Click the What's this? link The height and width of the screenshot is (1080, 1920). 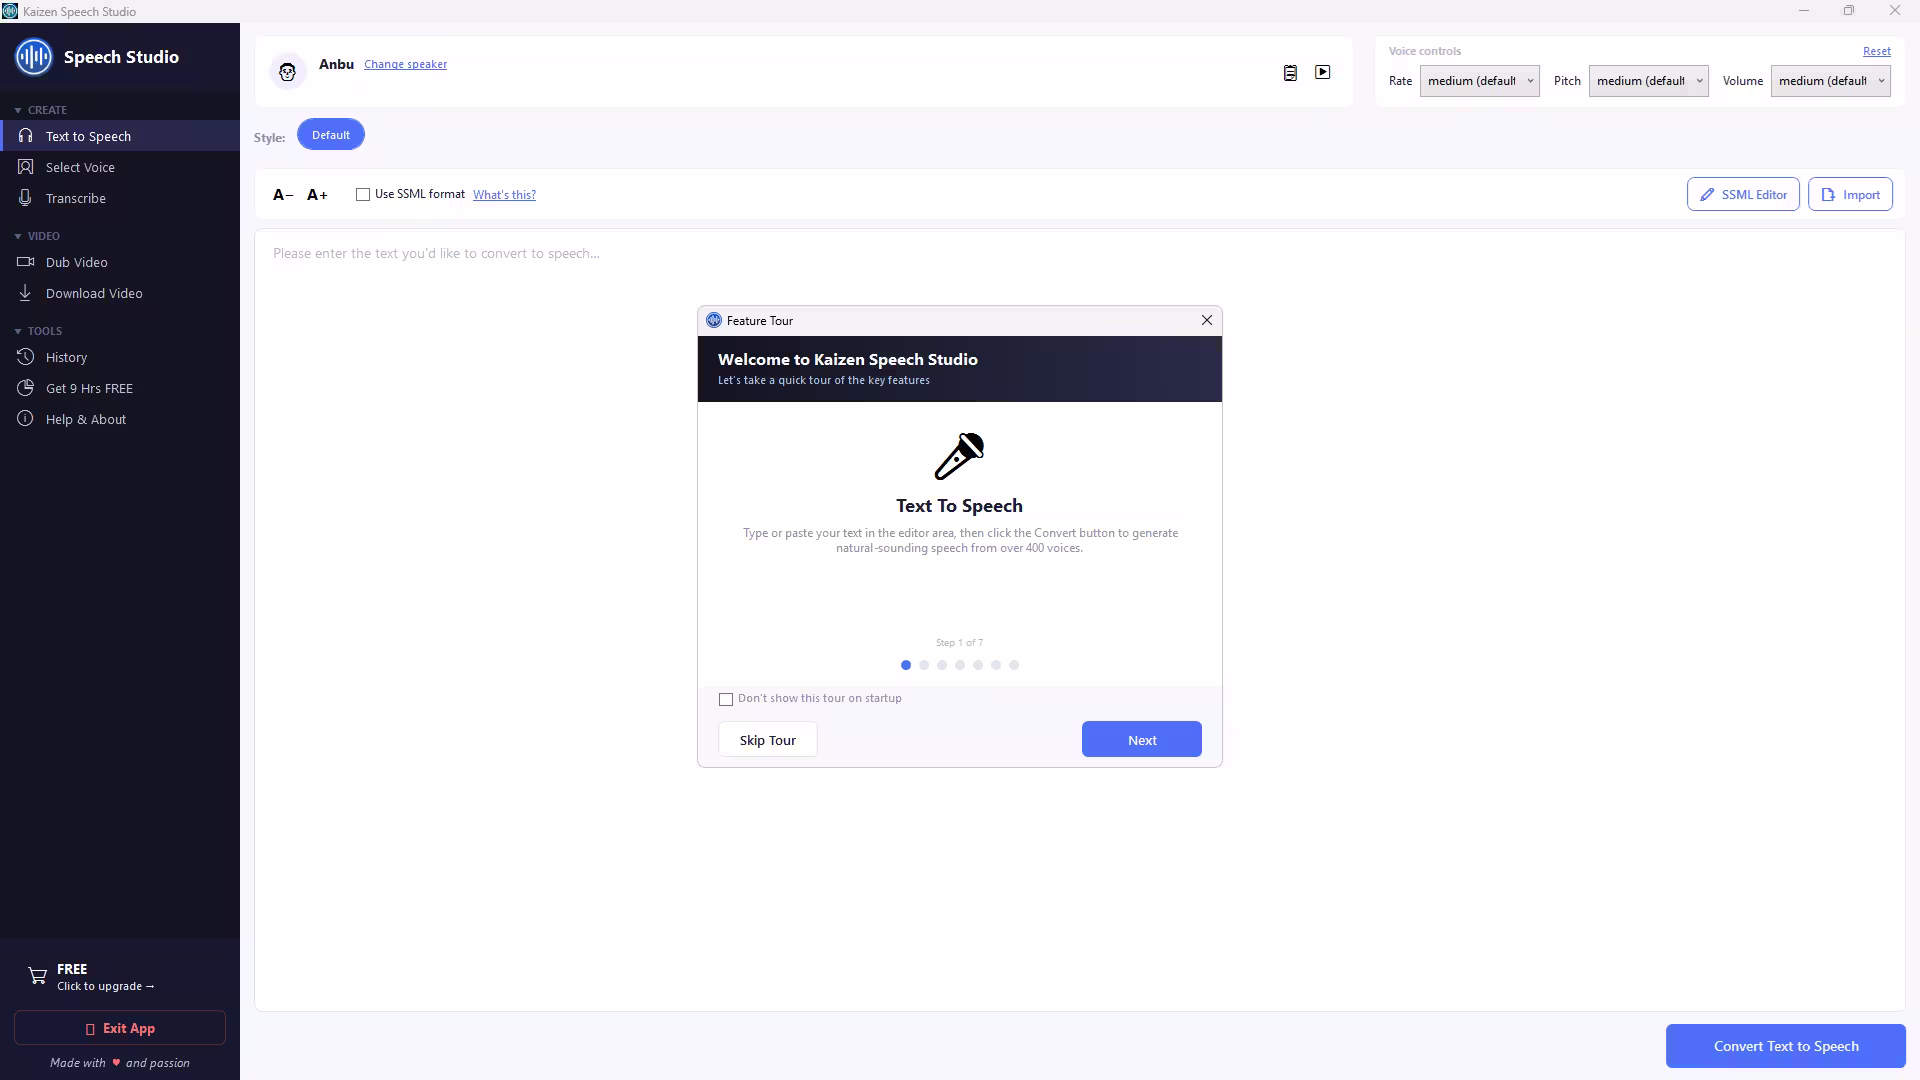(x=504, y=195)
